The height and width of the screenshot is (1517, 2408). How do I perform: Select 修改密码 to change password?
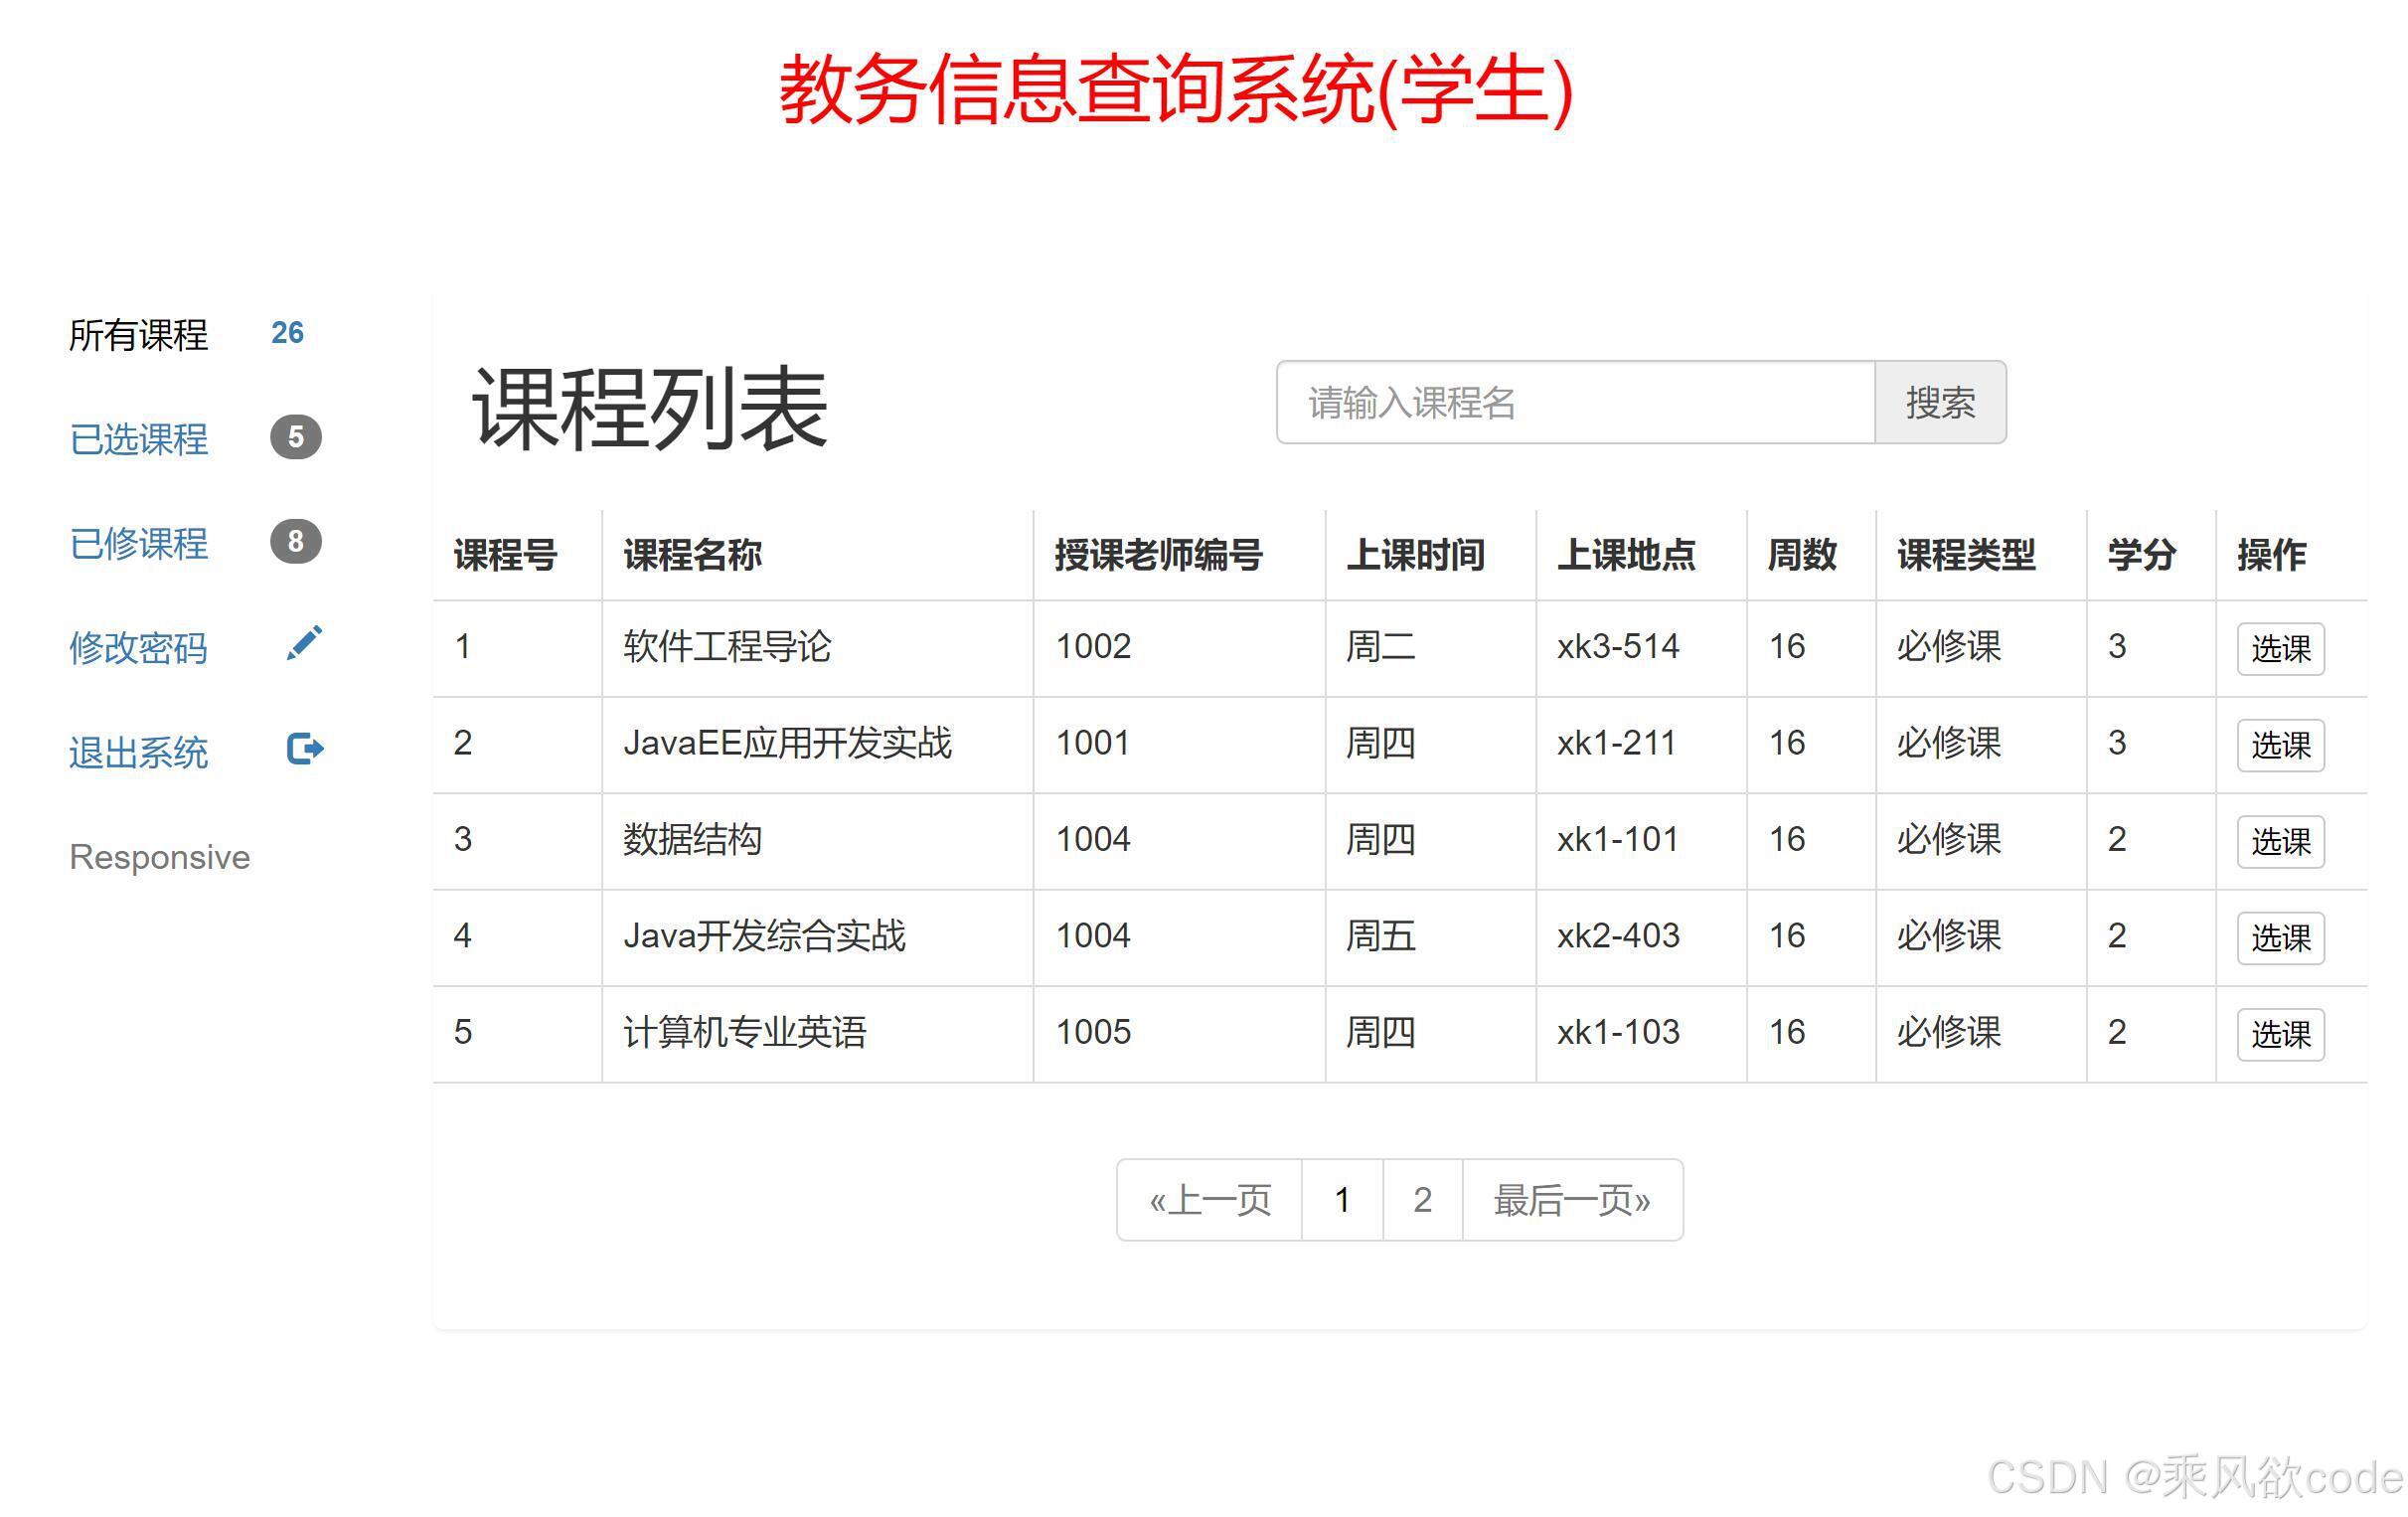coord(139,649)
